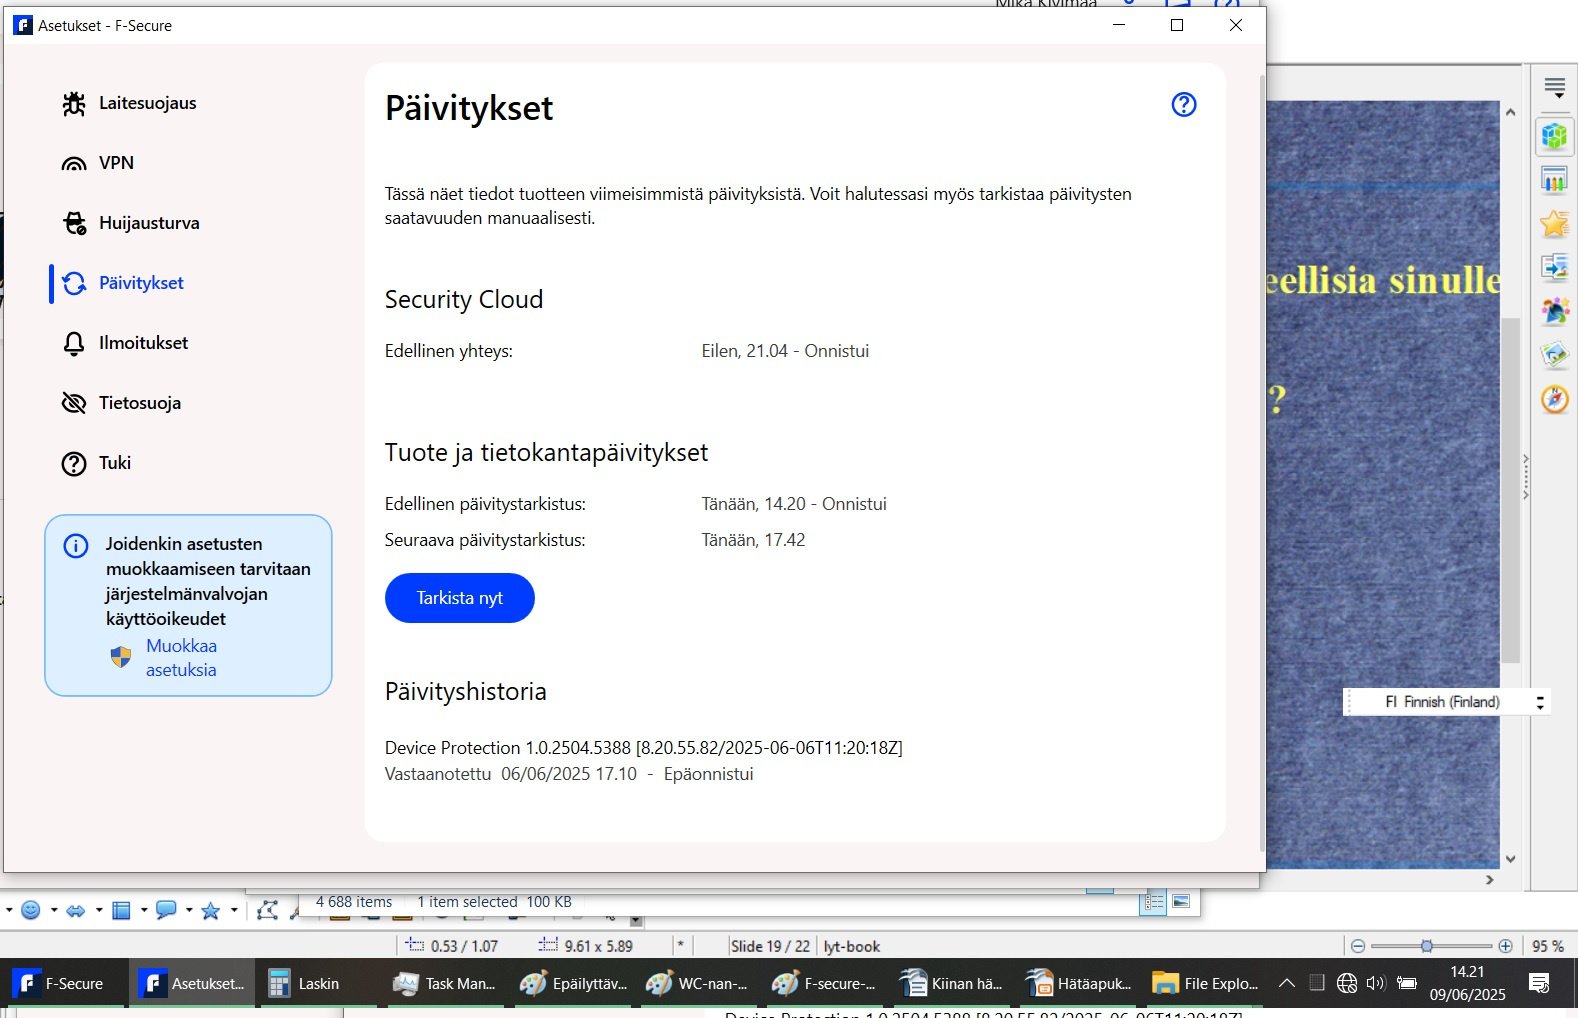Open the Laitesuojaus settings section
The image size is (1578, 1018).
pos(129,103)
